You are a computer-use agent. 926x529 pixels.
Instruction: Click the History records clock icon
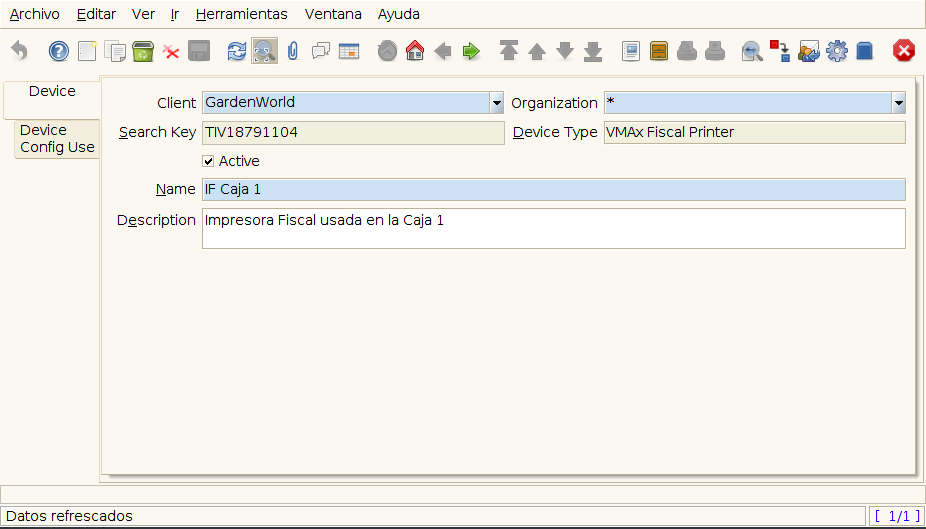pos(387,51)
